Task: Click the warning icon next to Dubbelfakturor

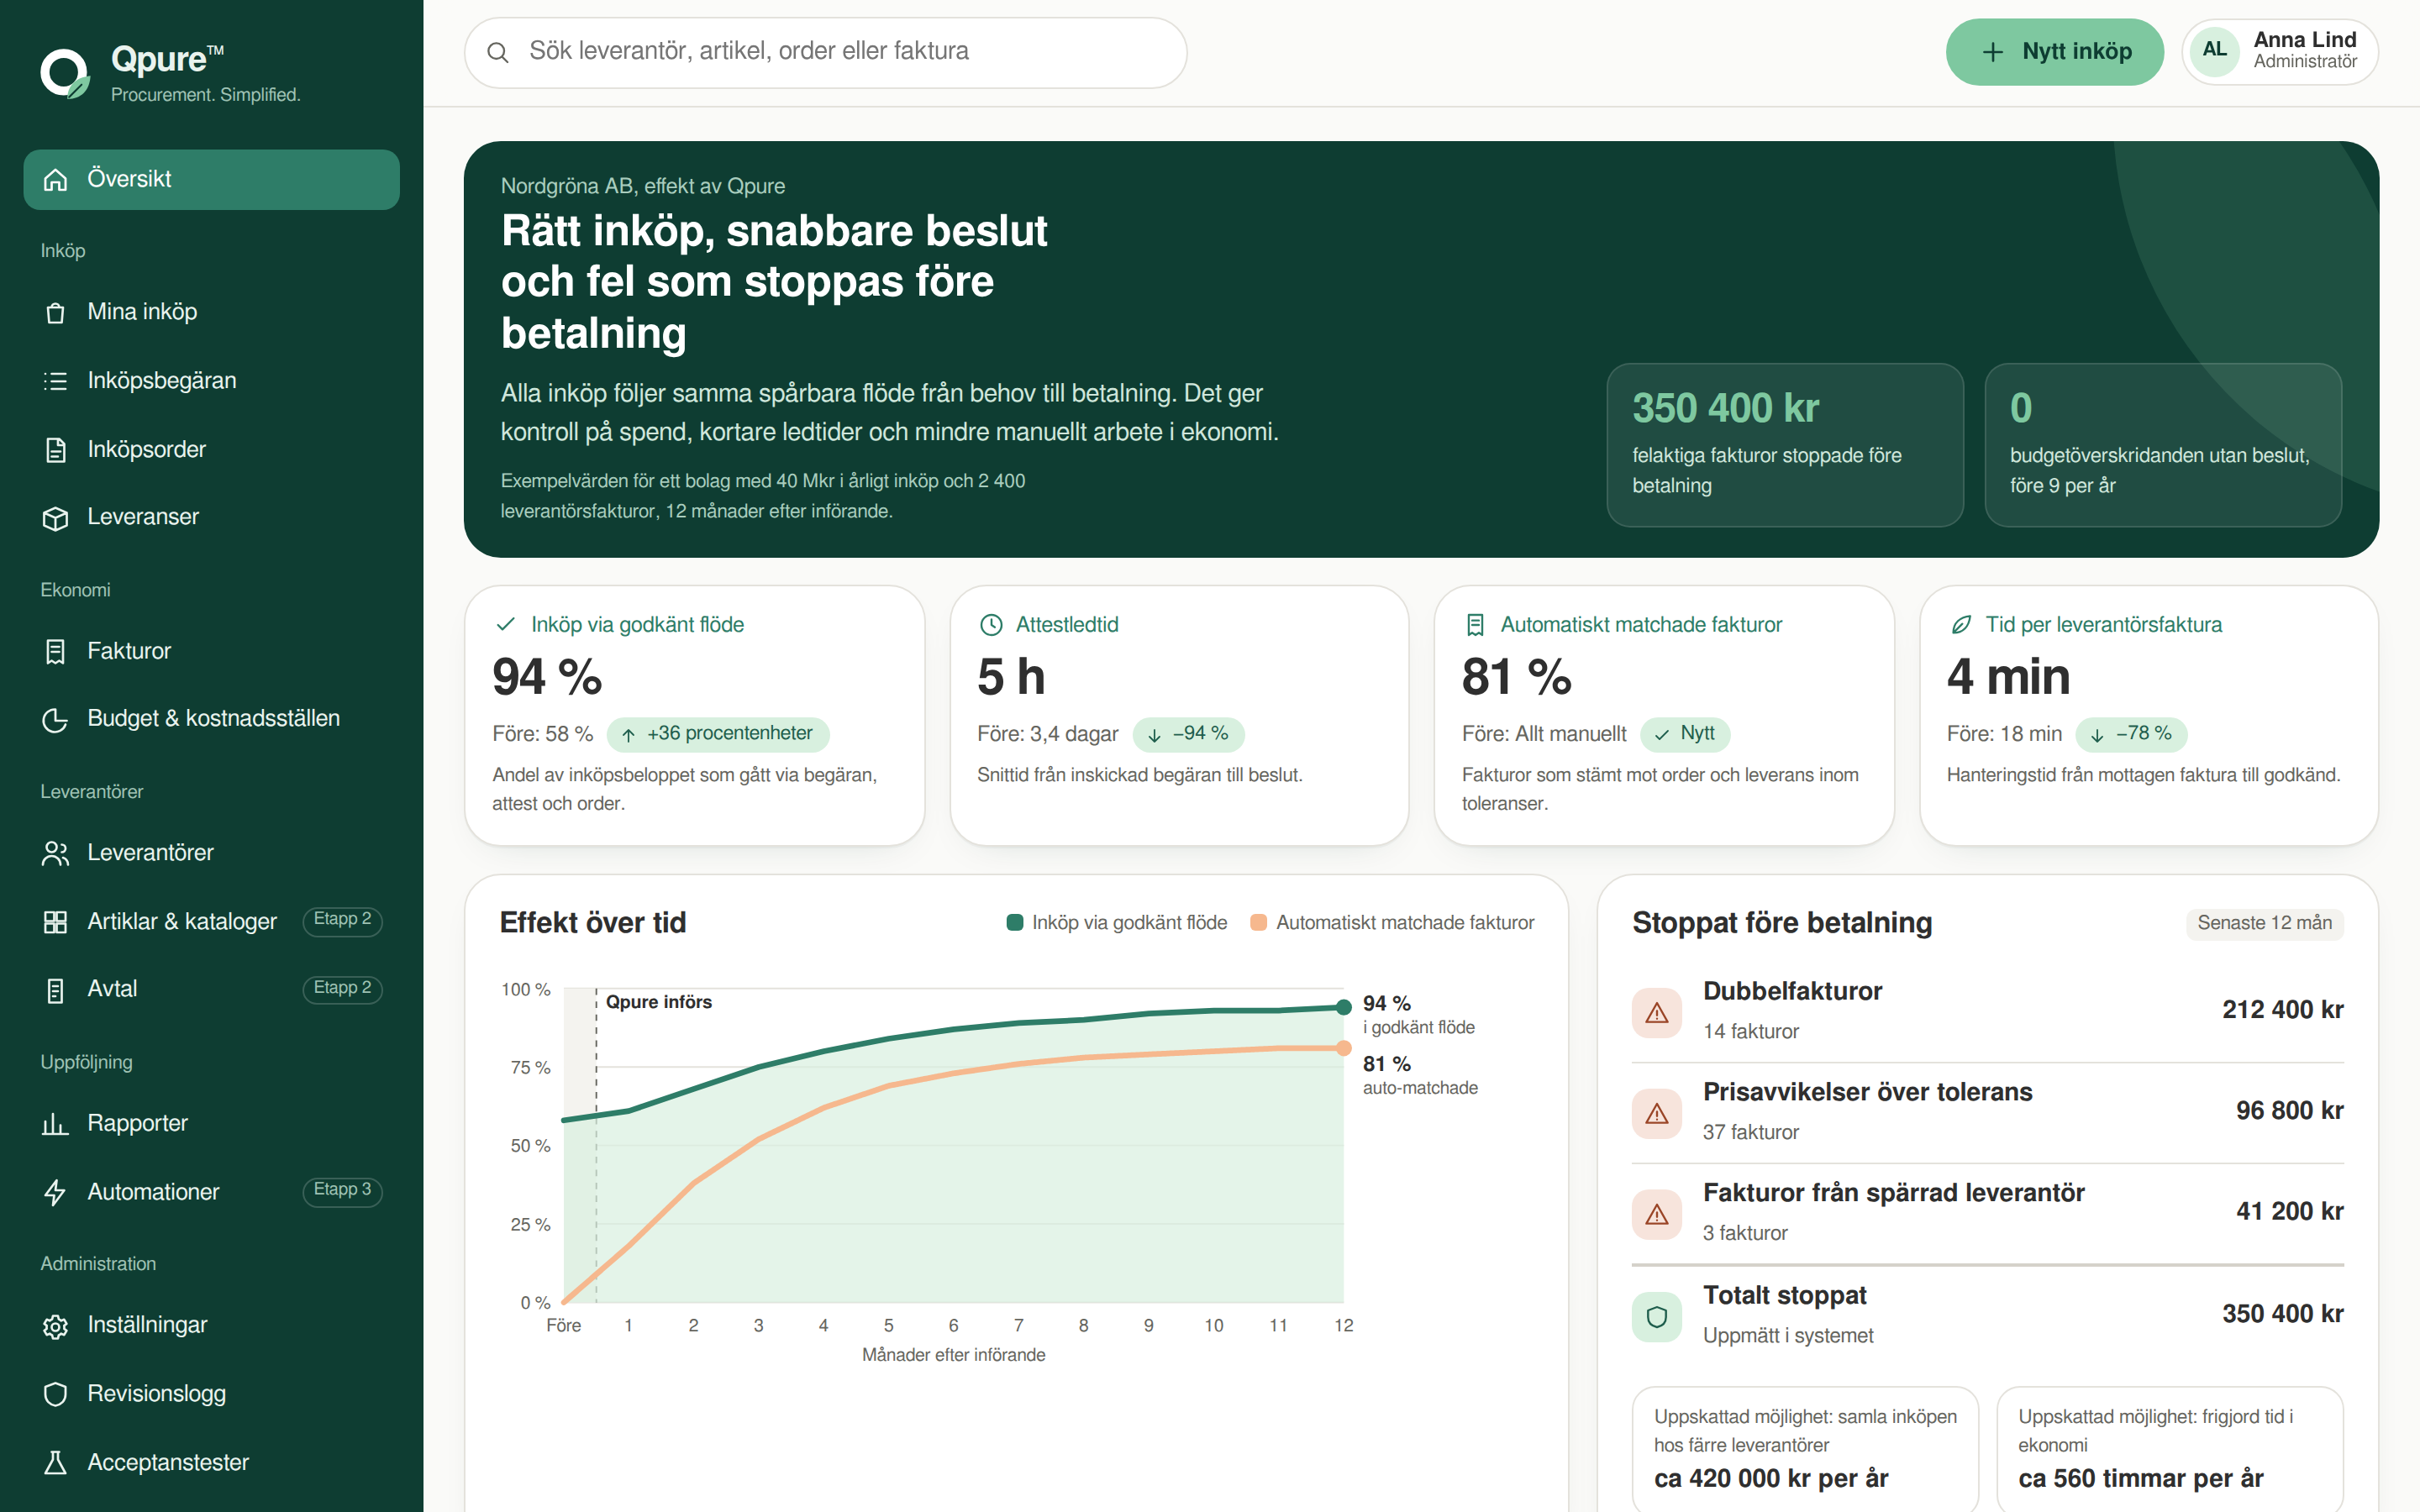Action: point(1657,1012)
